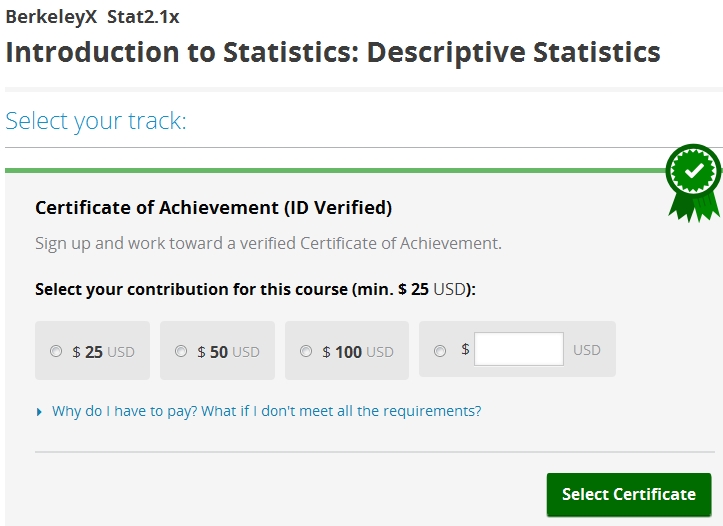Image resolution: width=723 pixels, height=526 pixels.
Task: Click the green verified ribbon badge icon
Action: coord(693,181)
